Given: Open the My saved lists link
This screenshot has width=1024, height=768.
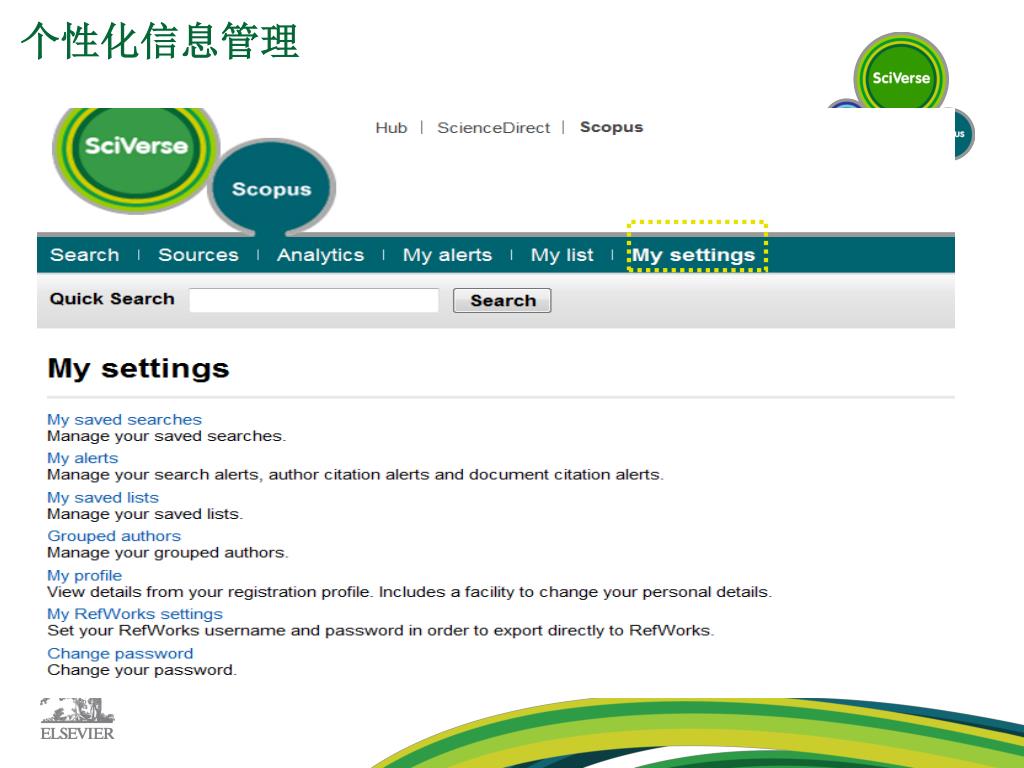Looking at the screenshot, I should point(103,497).
